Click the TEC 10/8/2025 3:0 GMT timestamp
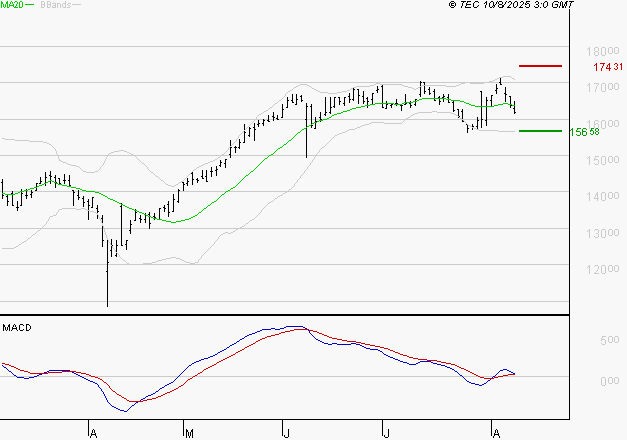This screenshot has width=627, height=440. coord(511,4)
